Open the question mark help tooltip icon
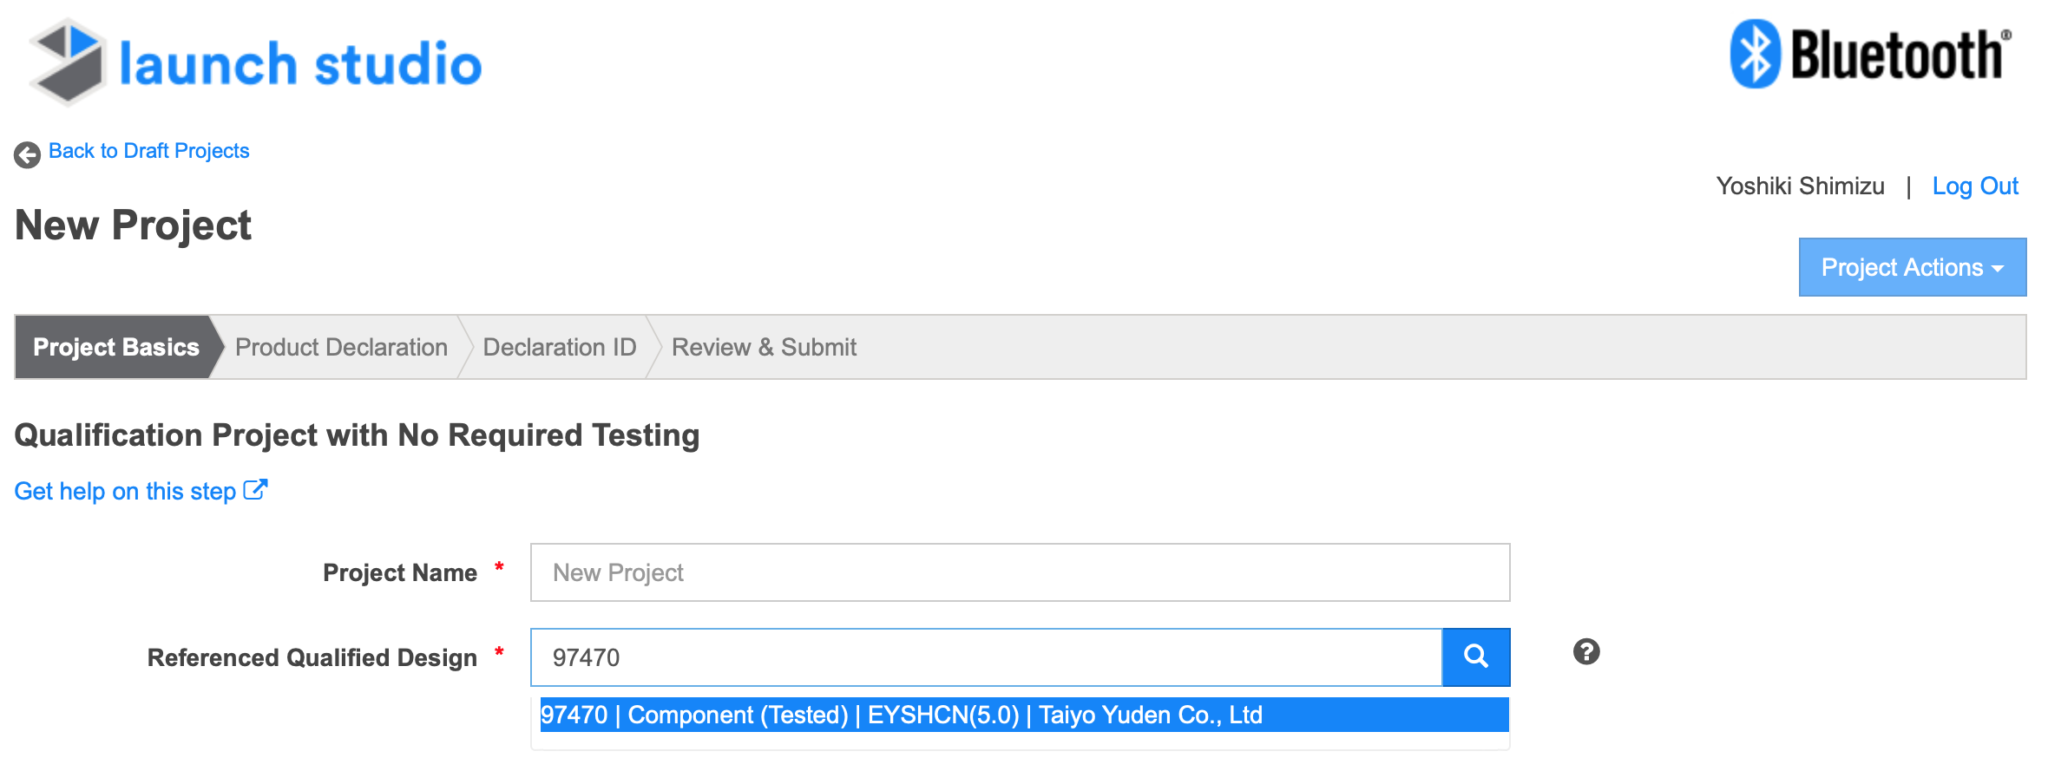This screenshot has width=2048, height=784. pos(1586,652)
